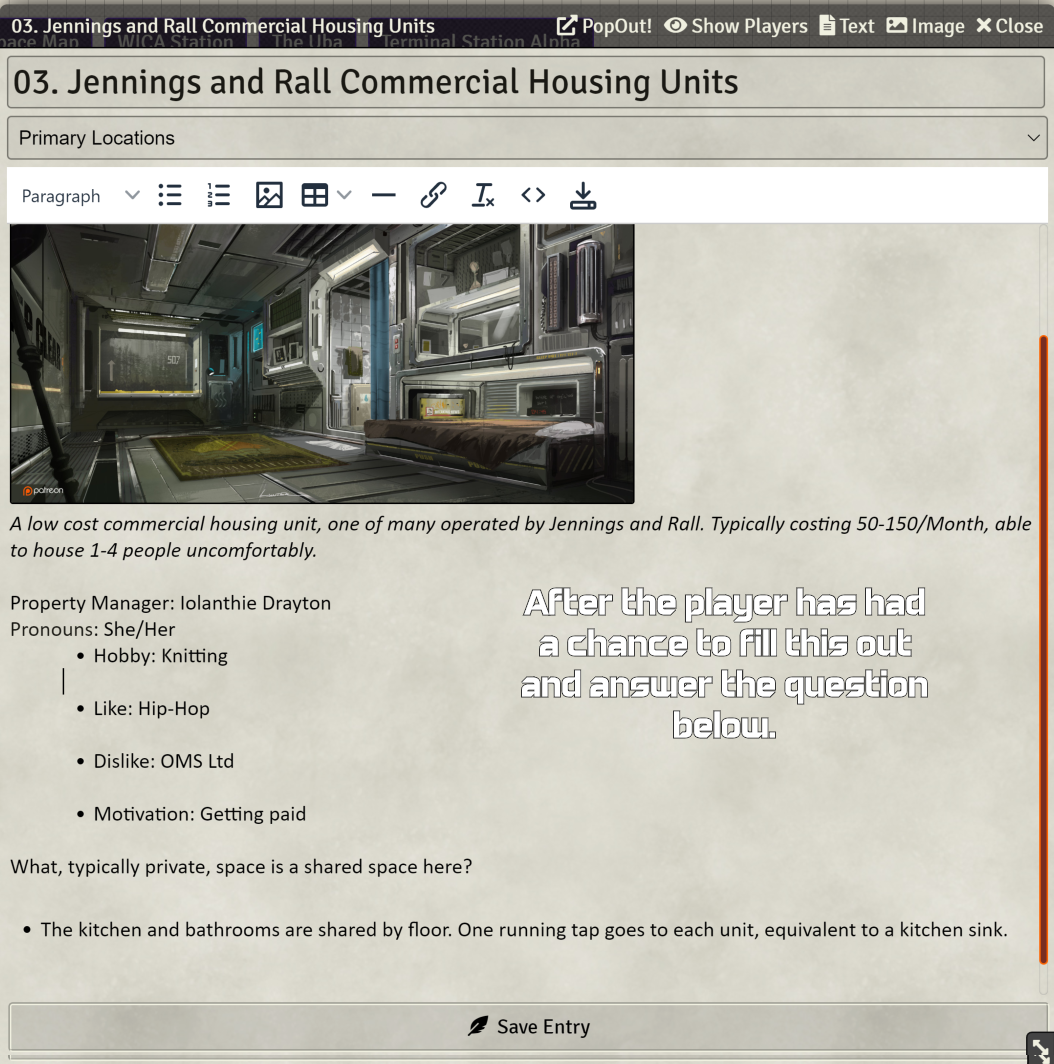Click the 'Dislike: OMS Ltd' bullet text
Image resolution: width=1054 pixels, height=1064 pixels.
tap(164, 761)
